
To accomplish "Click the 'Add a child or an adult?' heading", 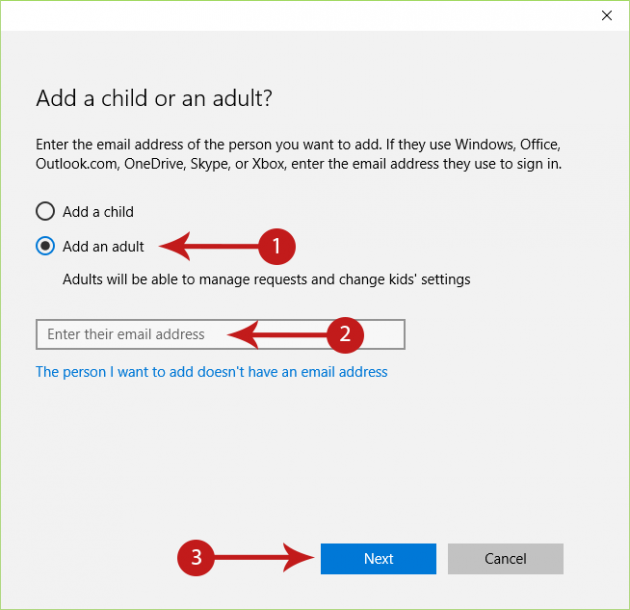I will pos(154,98).
